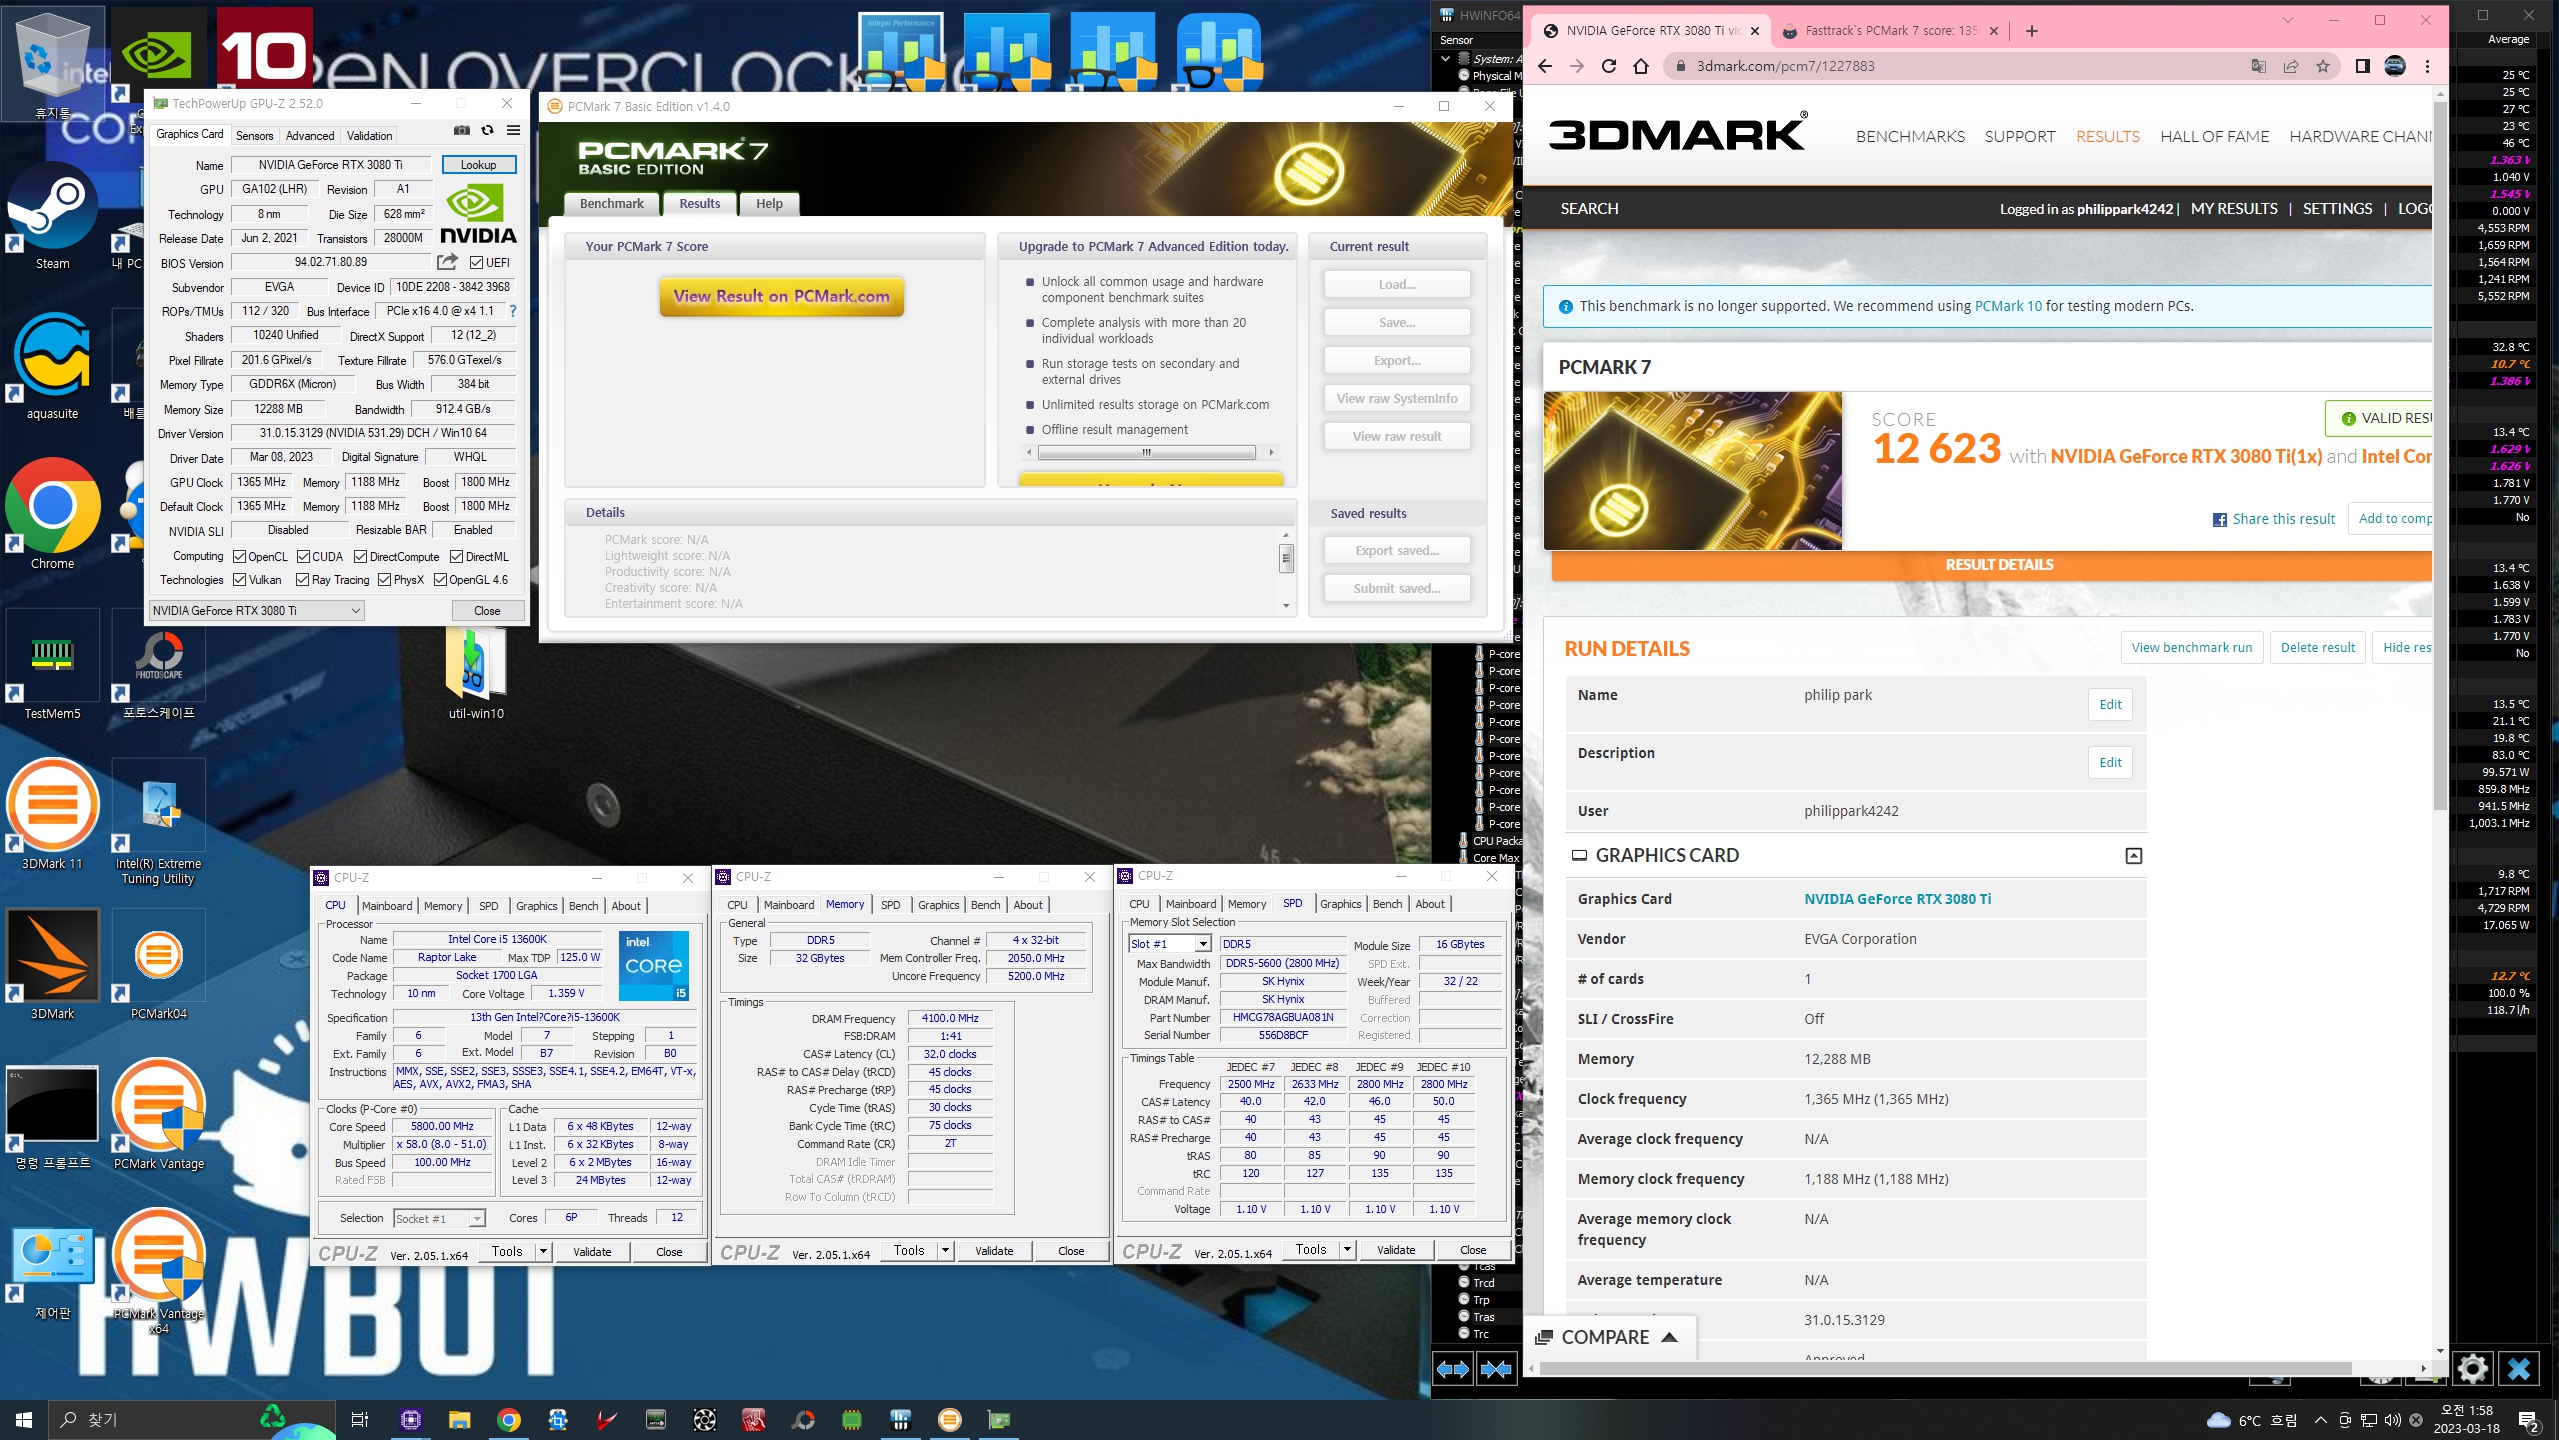Viewport: 2559px width, 1440px height.
Task: Open the util-win10 folder on the desktop
Action: 476,675
